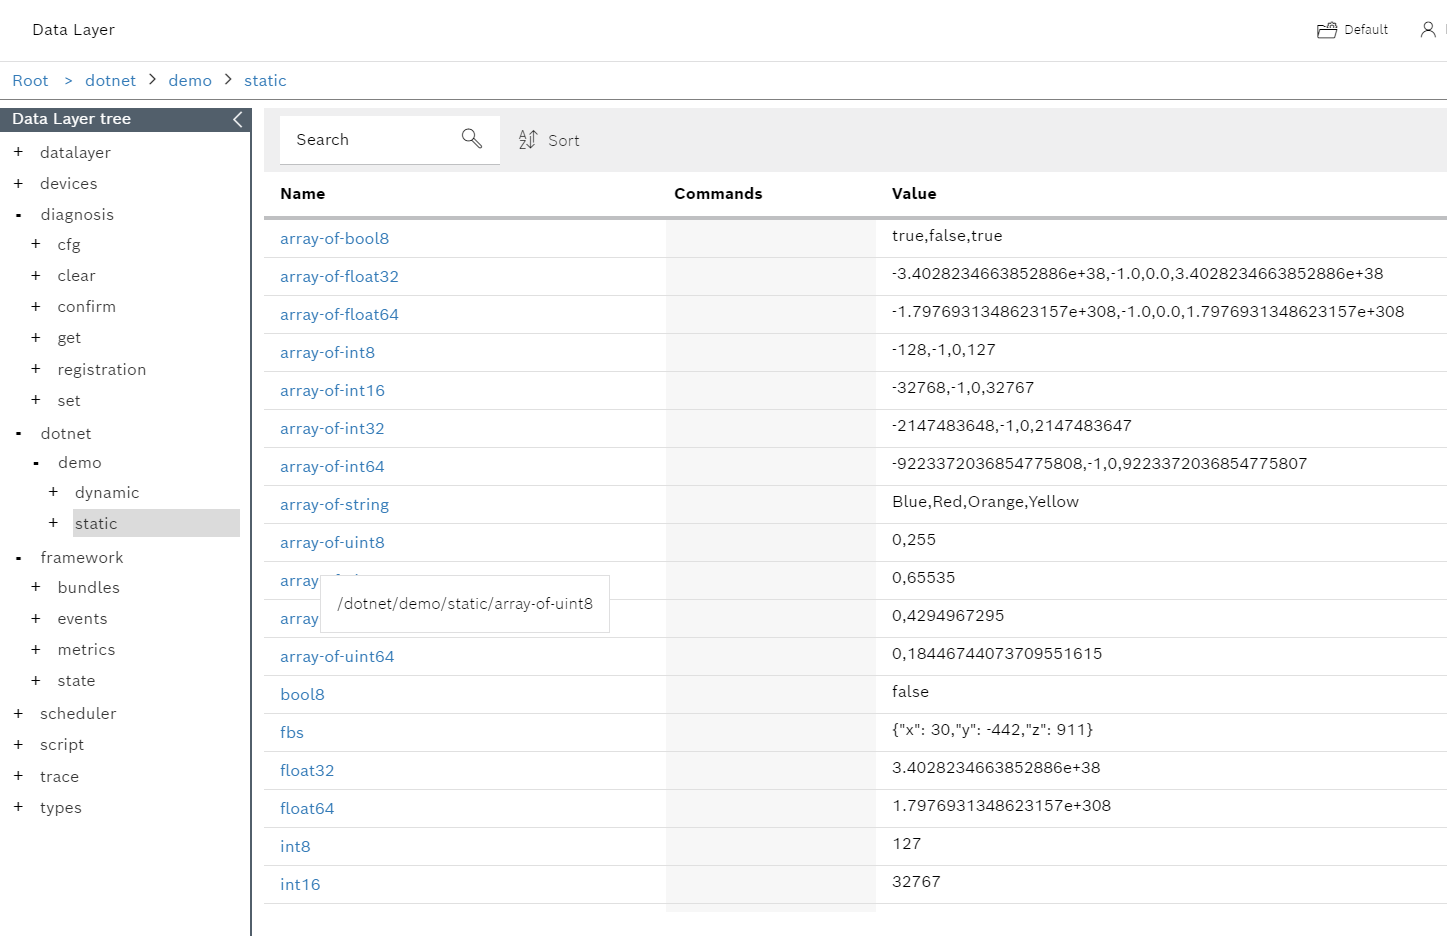
Task: Expand the dynamic node under demo
Action: pyautogui.click(x=53, y=492)
